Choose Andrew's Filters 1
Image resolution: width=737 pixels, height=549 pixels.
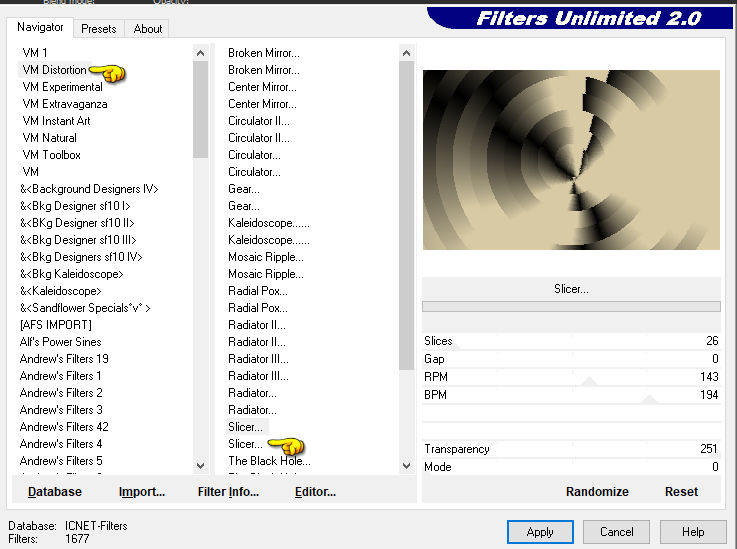60,376
